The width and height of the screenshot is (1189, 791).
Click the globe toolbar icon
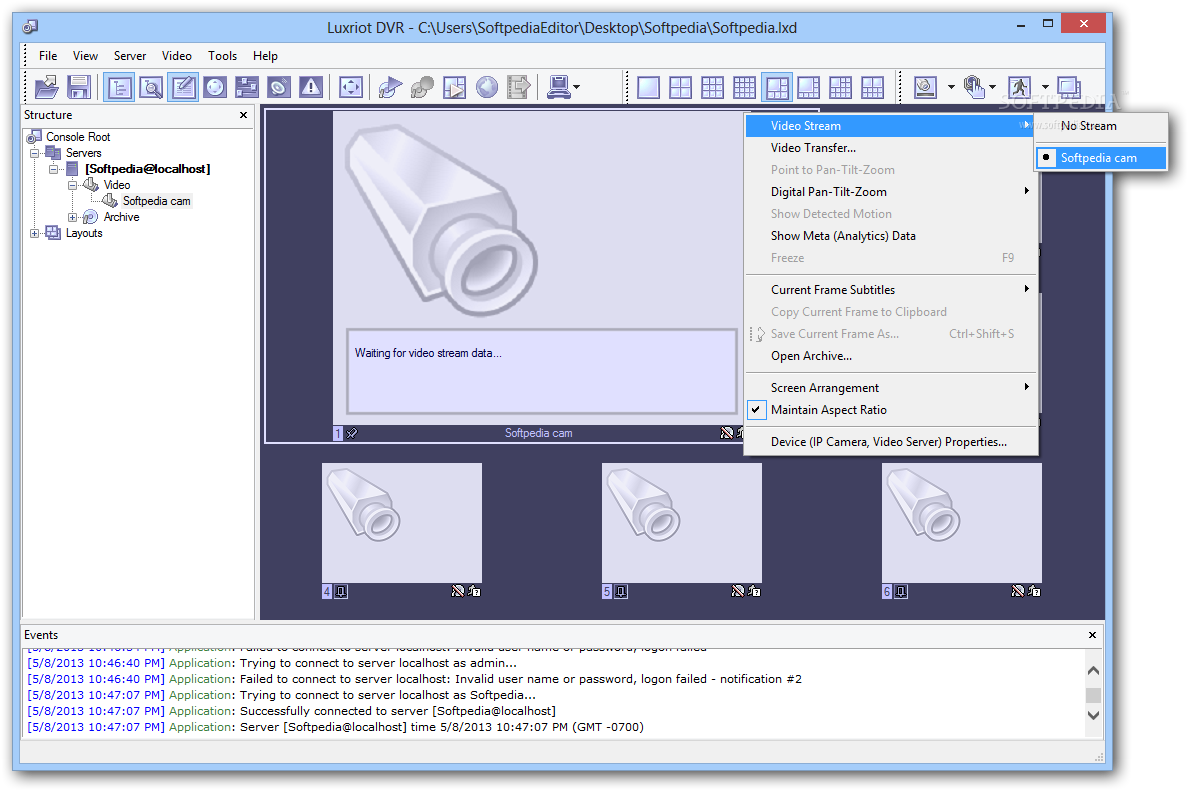tap(486, 87)
